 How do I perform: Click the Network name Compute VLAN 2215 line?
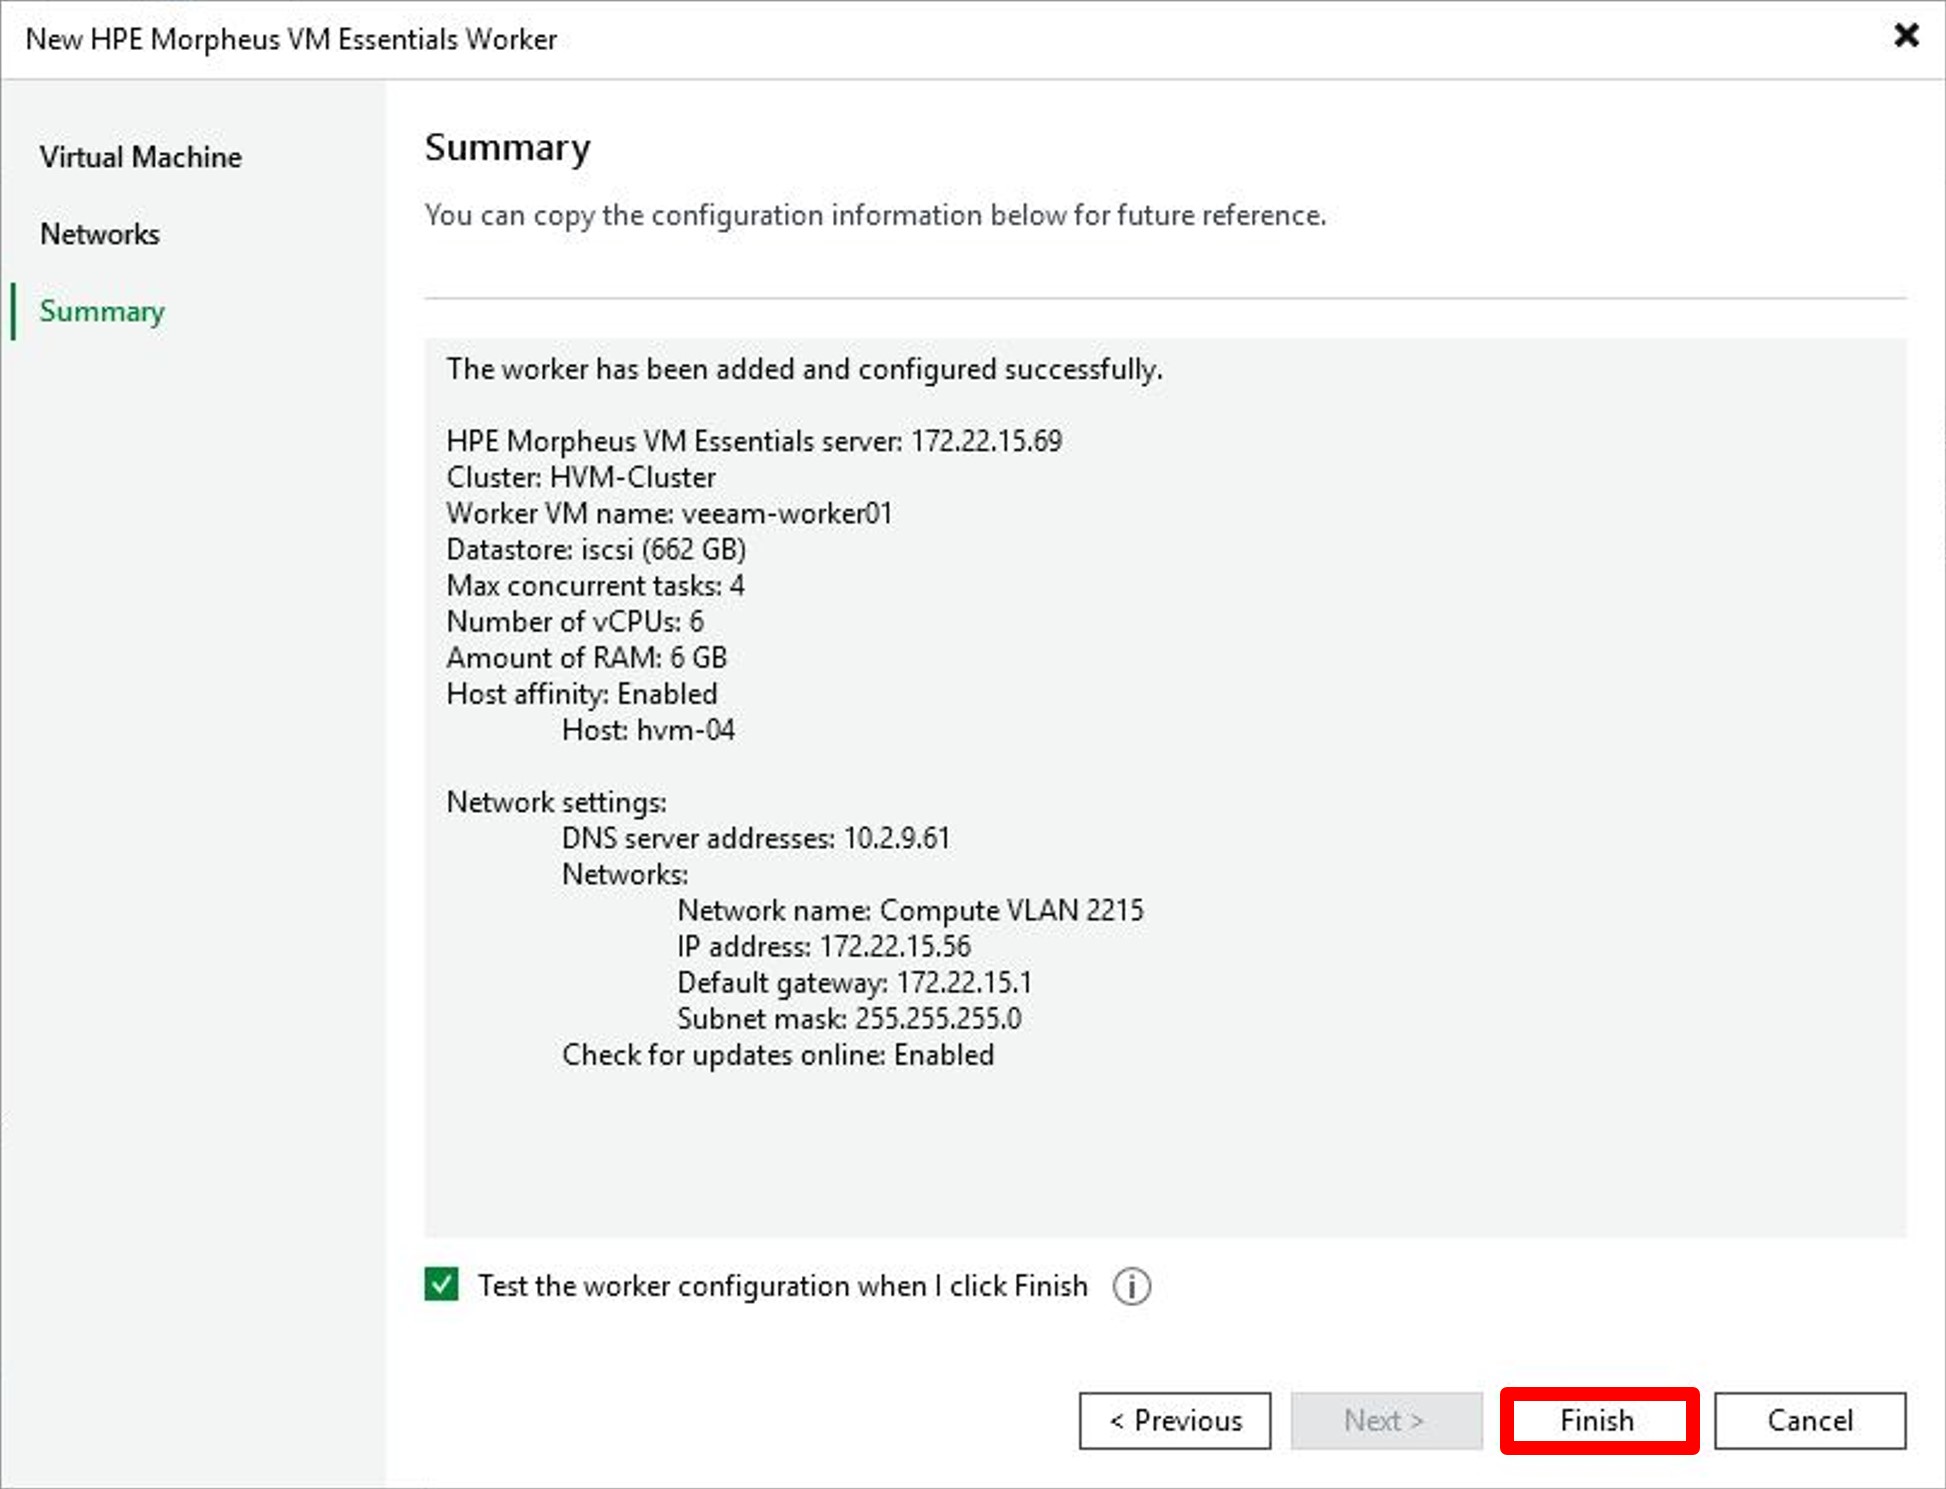[911, 910]
